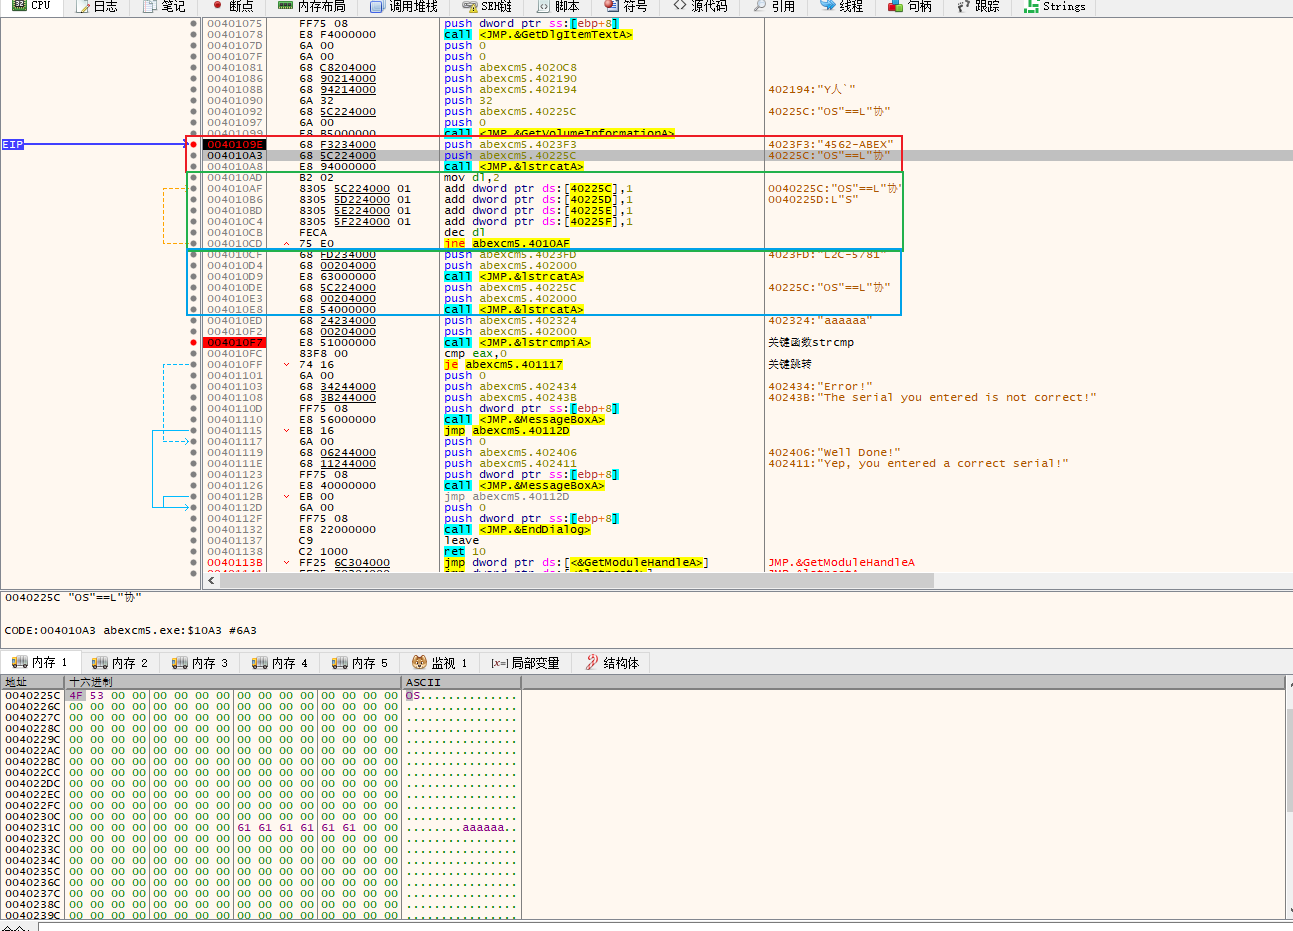Open the Strings tab

(1055, 6)
